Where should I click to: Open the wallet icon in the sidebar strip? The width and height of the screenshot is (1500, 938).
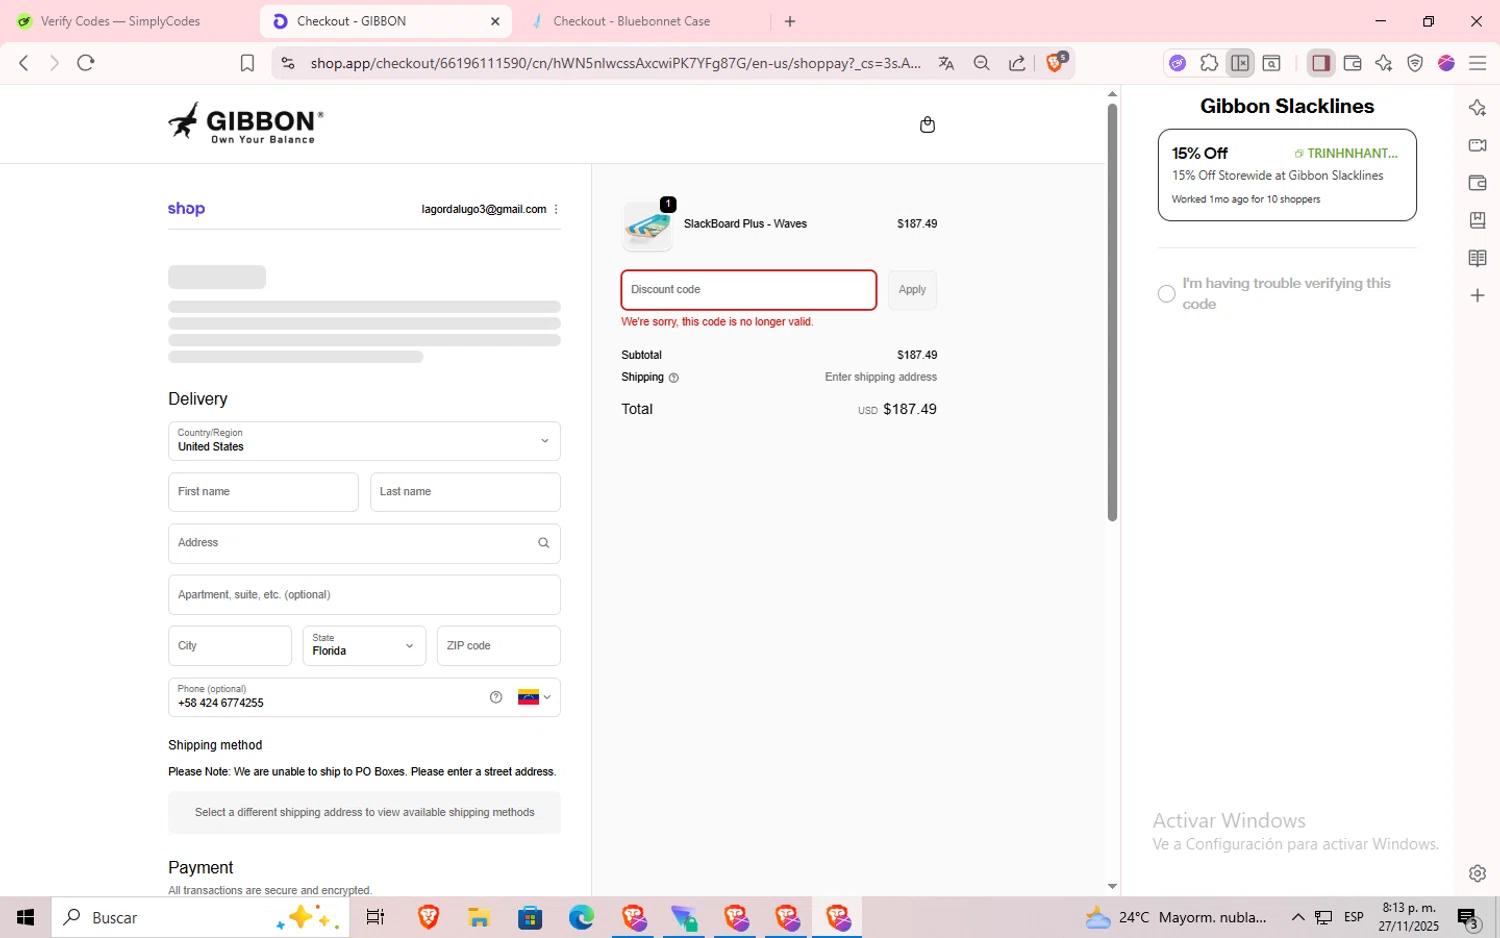(1477, 183)
